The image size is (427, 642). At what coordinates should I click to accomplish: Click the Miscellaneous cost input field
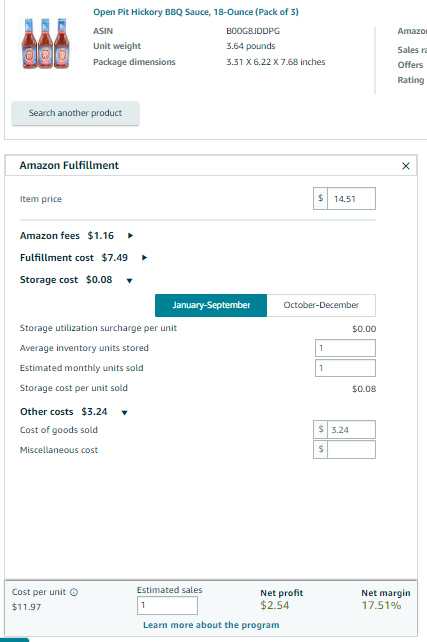click(x=351, y=449)
